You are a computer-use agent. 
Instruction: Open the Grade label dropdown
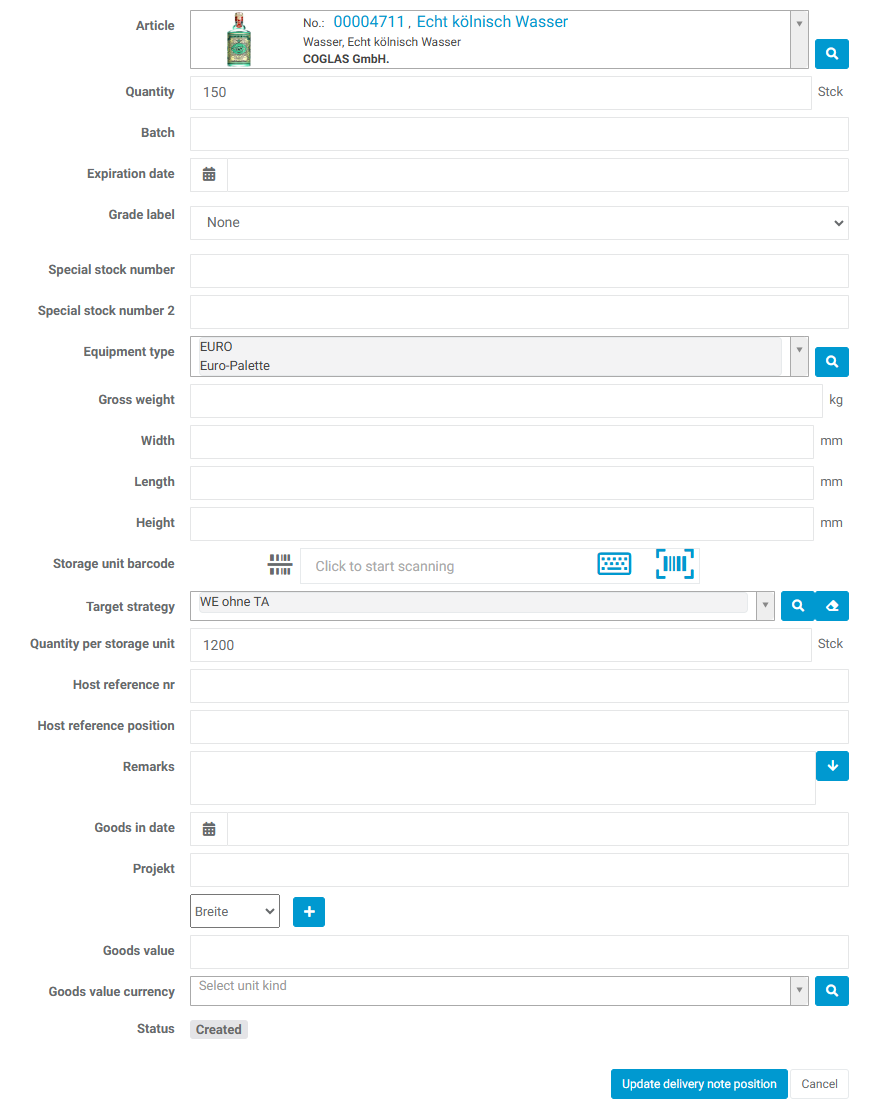tap(519, 223)
